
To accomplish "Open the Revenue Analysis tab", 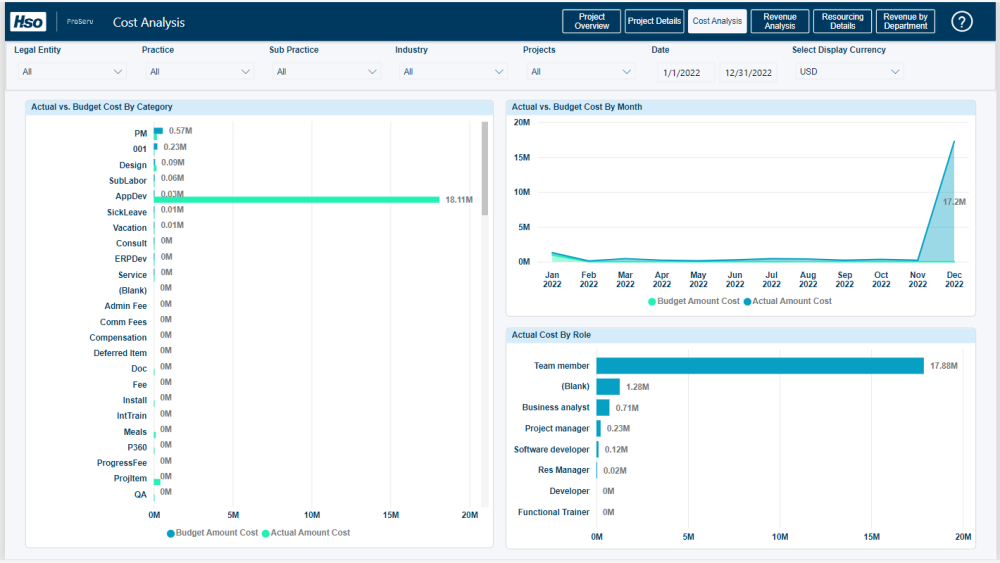I will tap(779, 22).
